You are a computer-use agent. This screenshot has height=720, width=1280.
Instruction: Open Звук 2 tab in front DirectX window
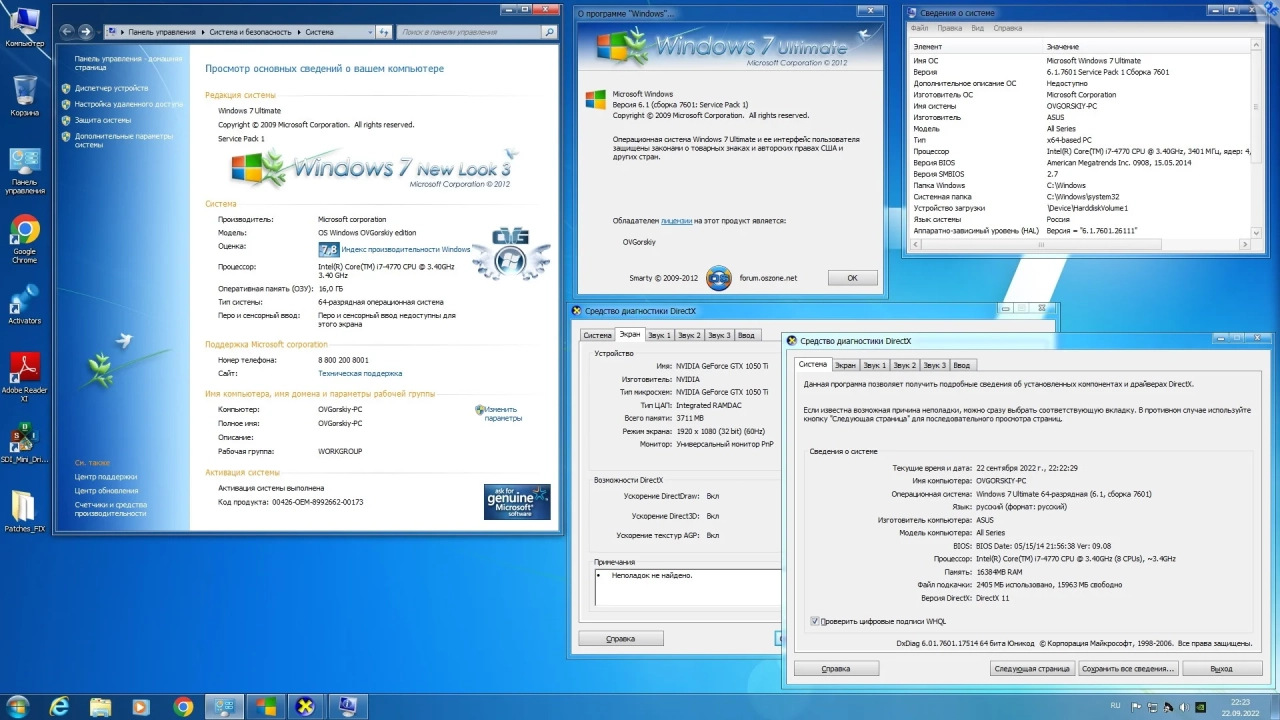click(x=904, y=365)
